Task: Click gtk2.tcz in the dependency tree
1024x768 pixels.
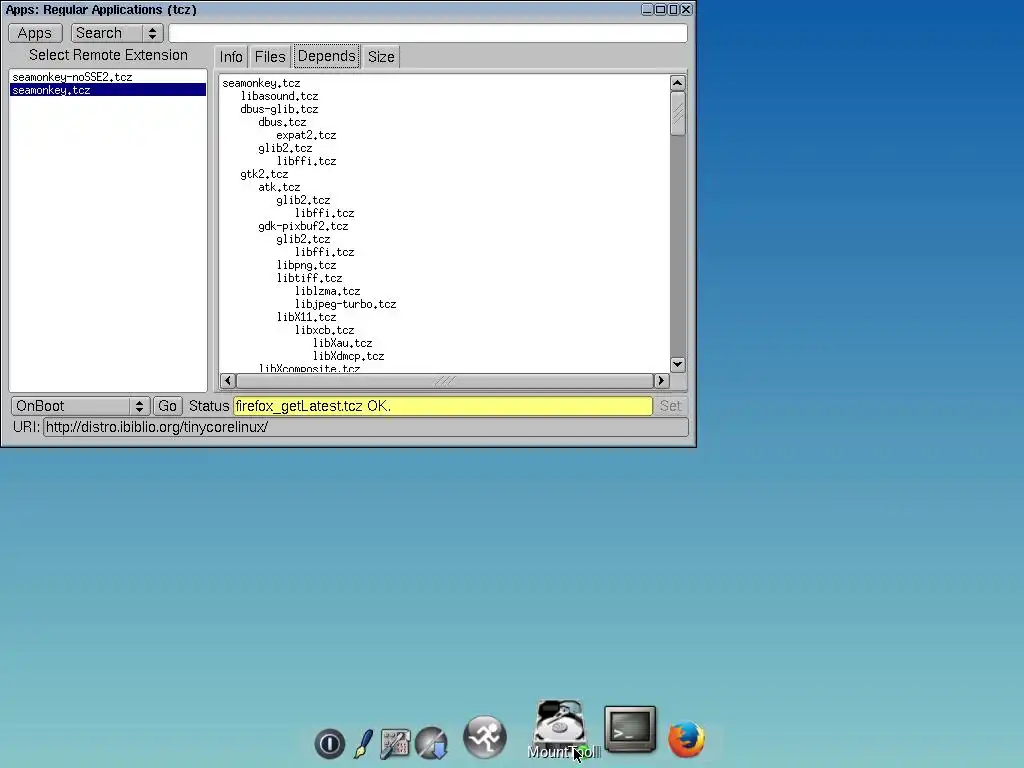Action: (x=264, y=174)
